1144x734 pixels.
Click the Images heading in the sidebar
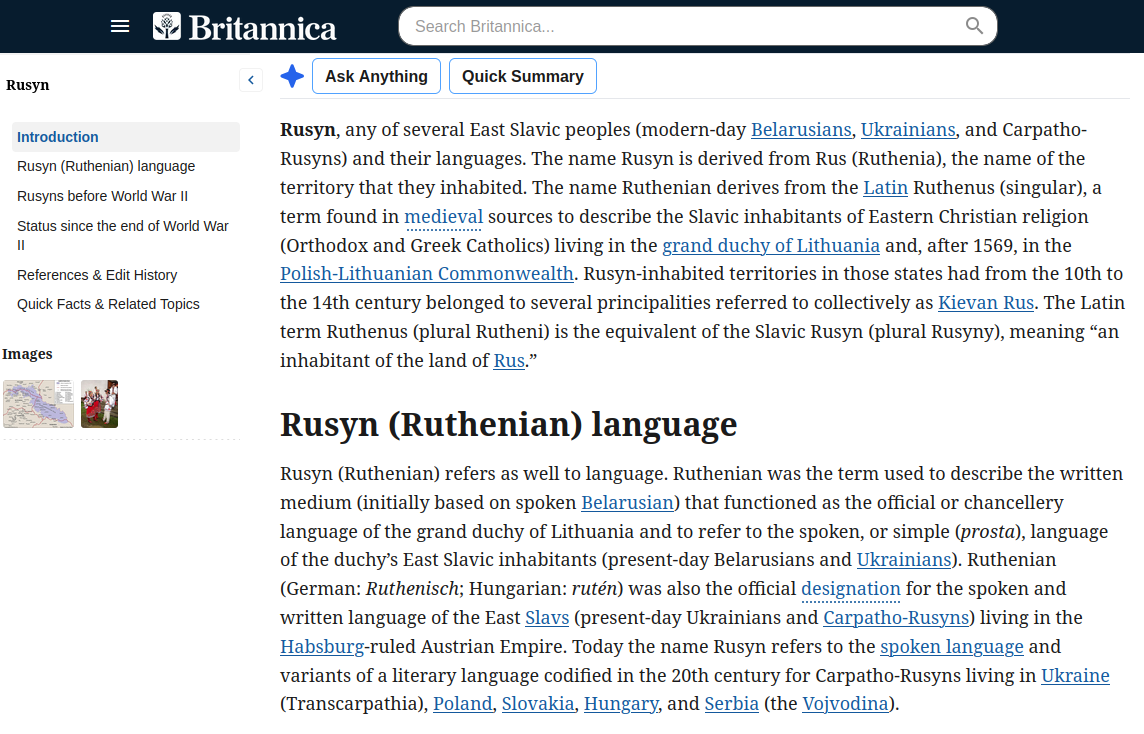pyautogui.click(x=28, y=354)
